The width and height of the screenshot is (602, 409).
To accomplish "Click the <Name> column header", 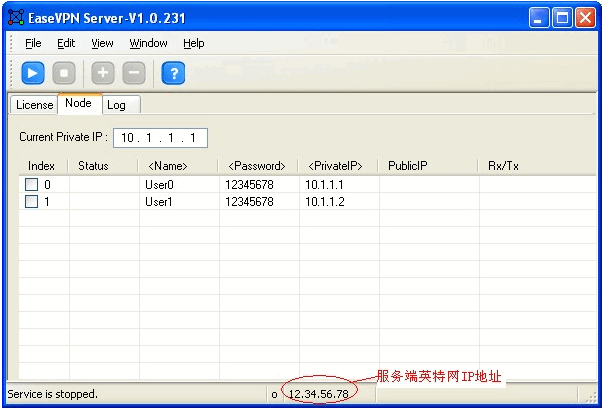I will pos(178,166).
